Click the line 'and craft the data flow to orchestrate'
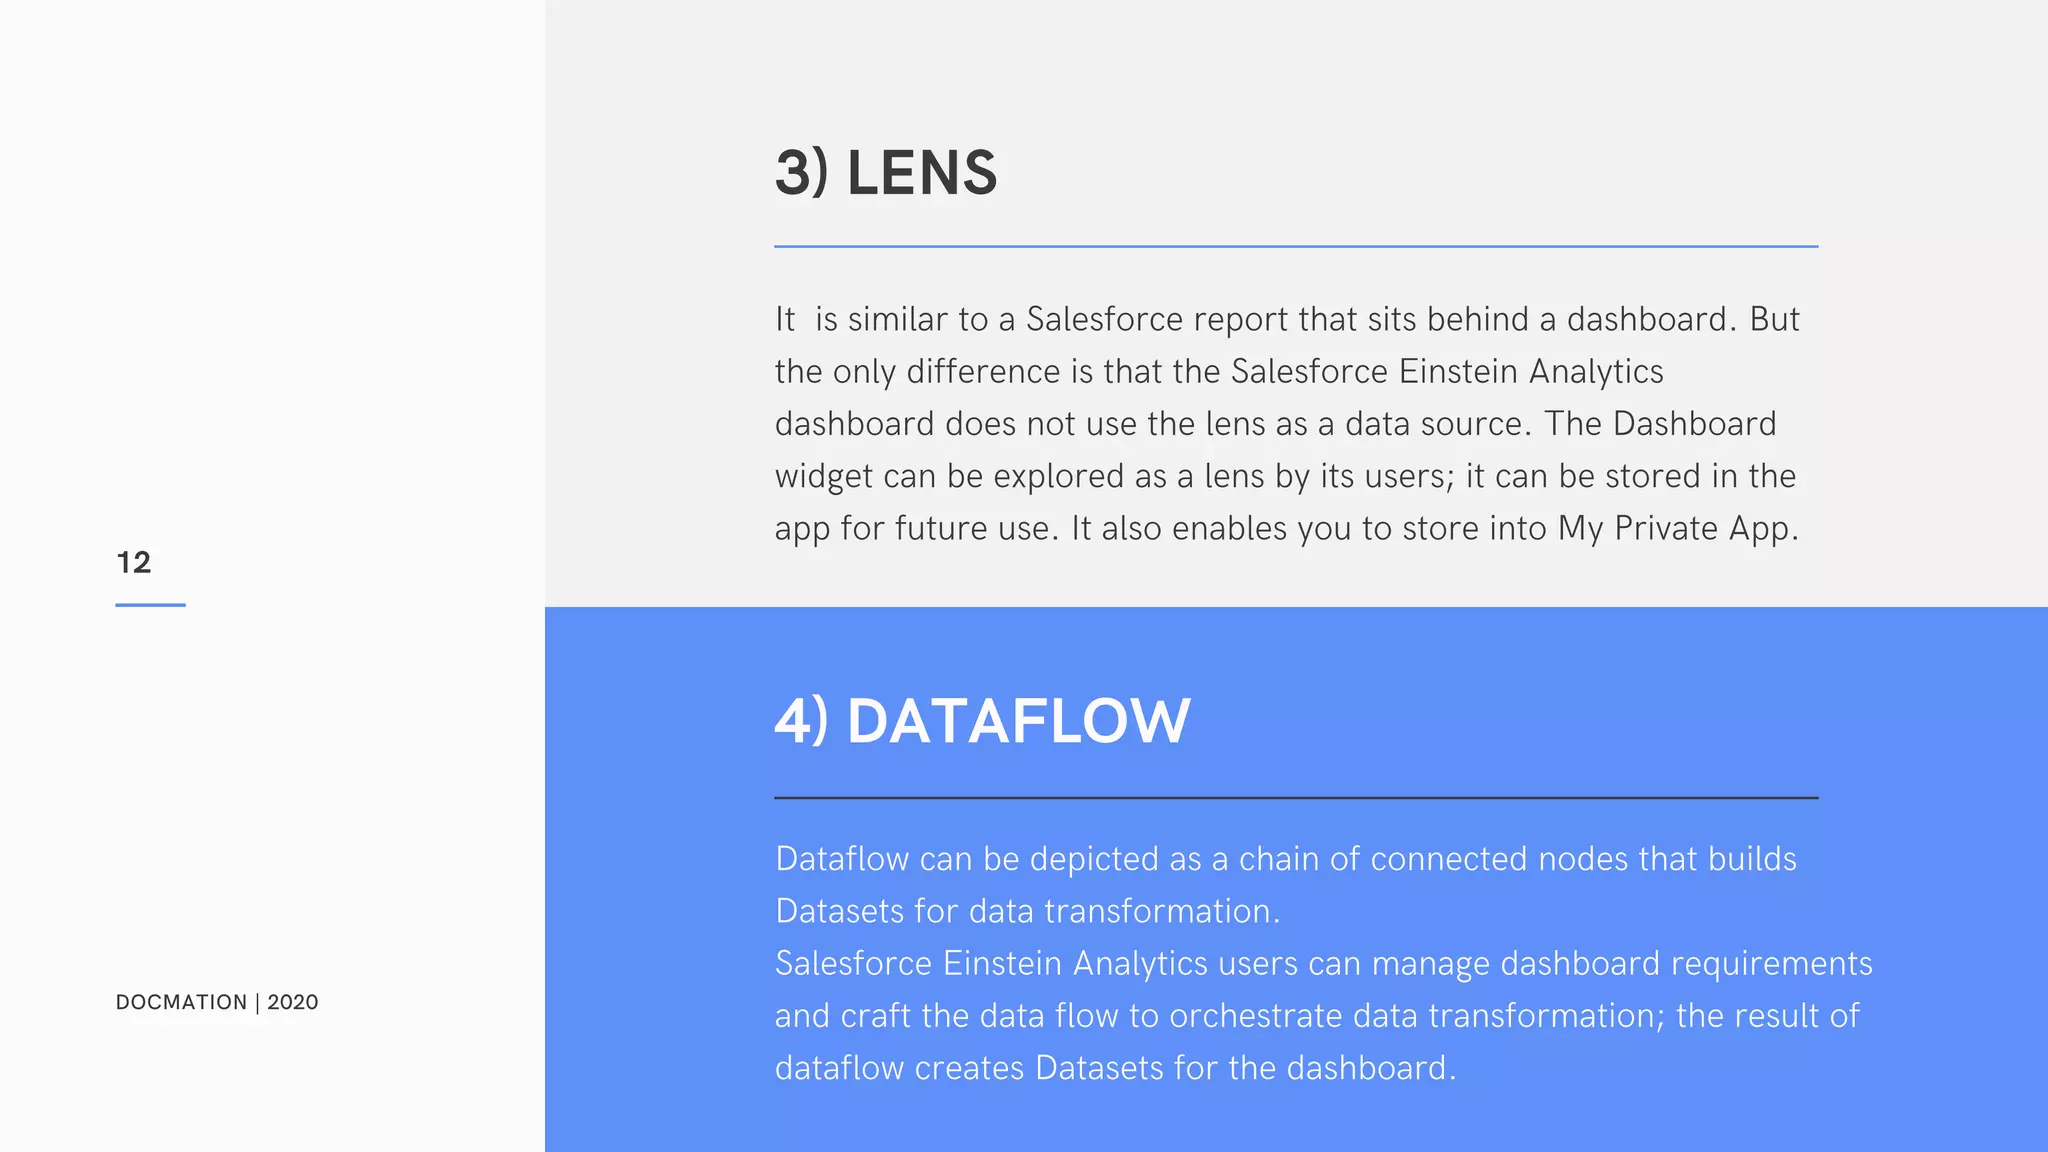Image resolution: width=2048 pixels, height=1152 pixels. pyautogui.click(x=1317, y=1016)
